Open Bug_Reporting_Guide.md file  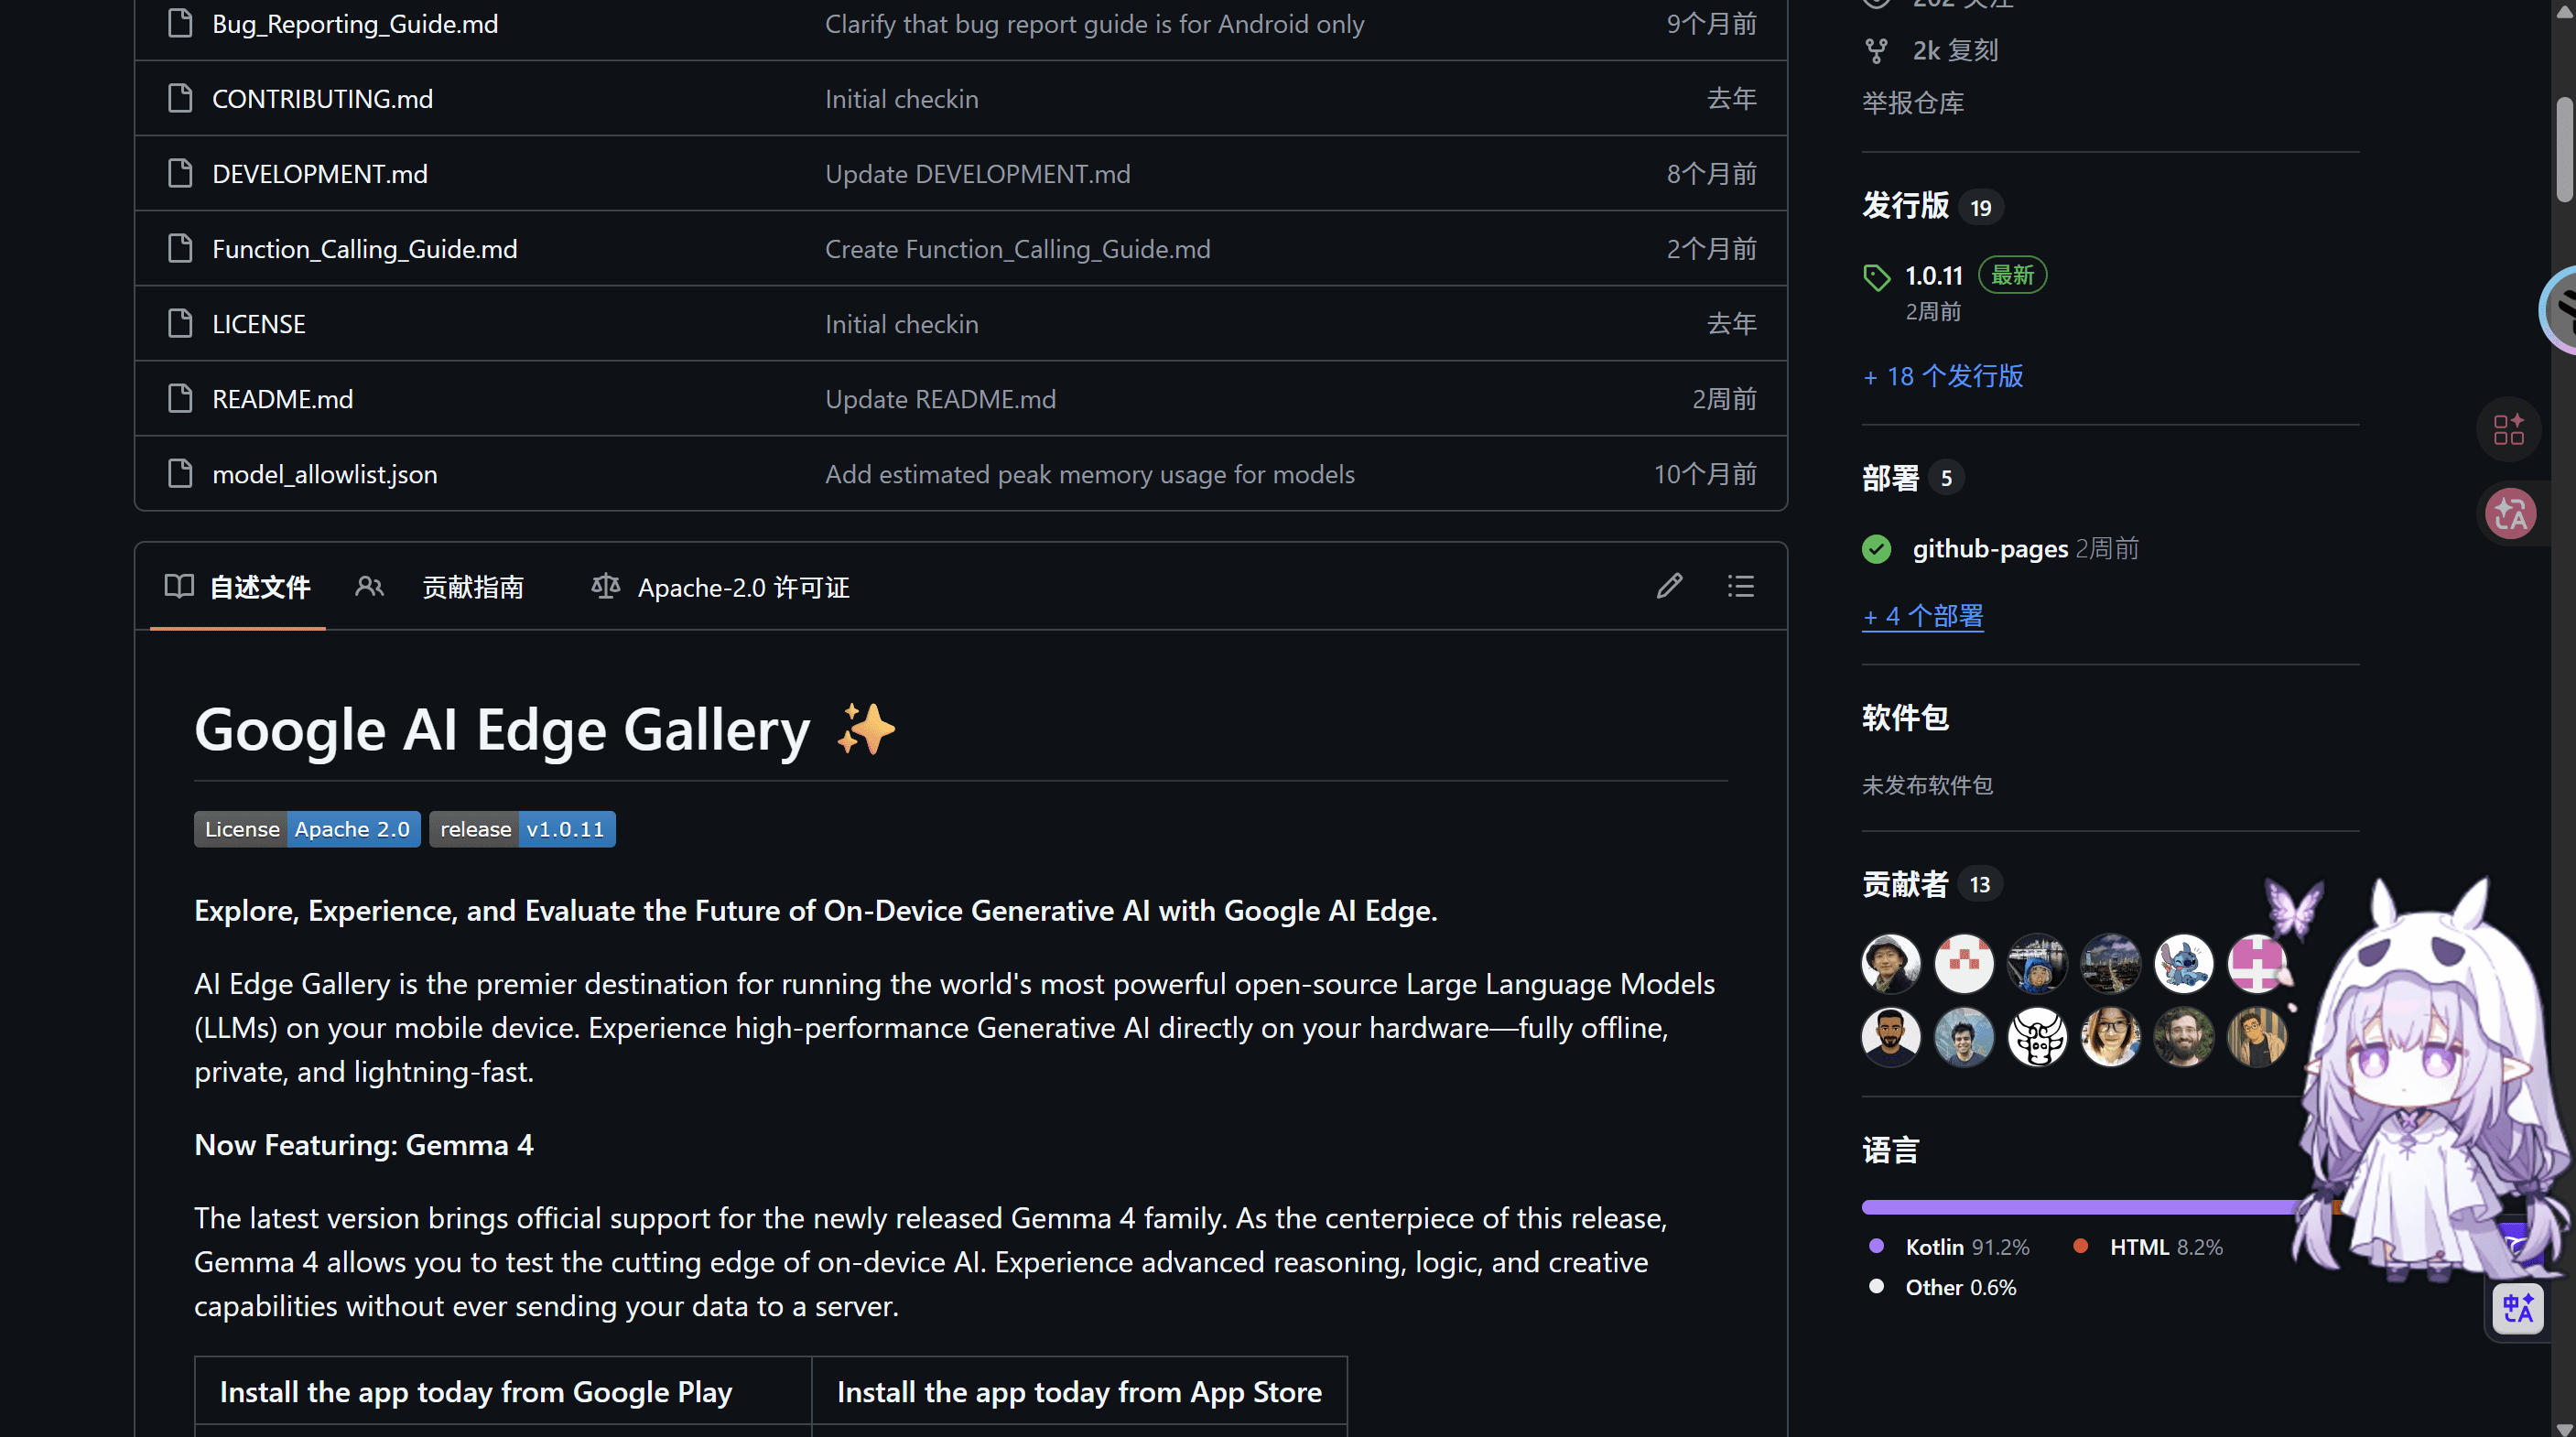355,24
